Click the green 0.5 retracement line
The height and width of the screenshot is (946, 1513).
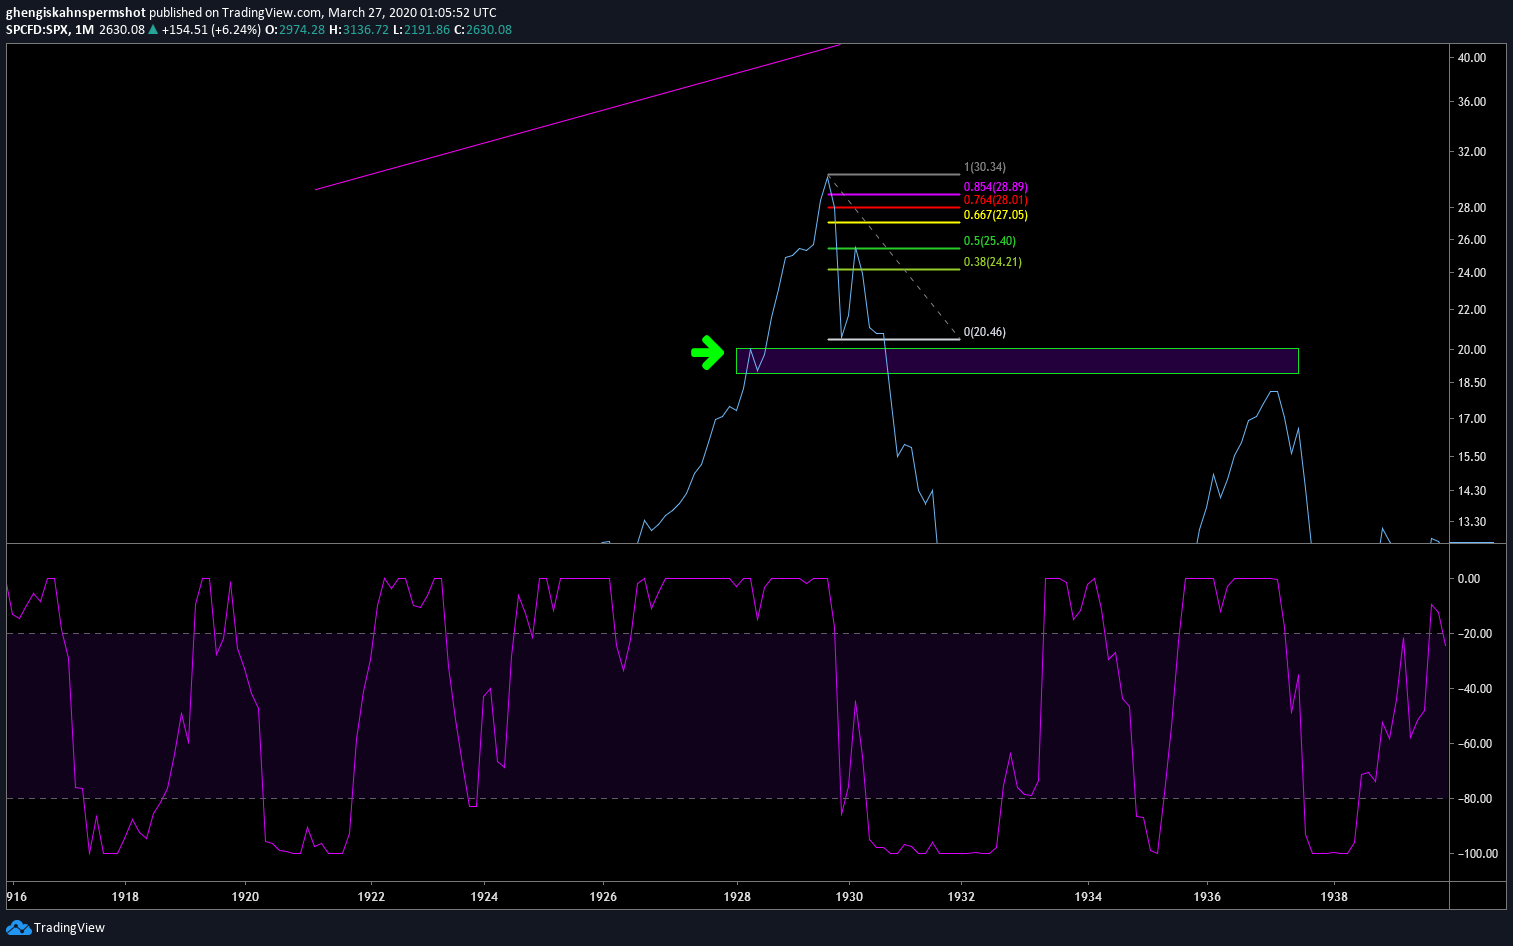[x=894, y=248]
